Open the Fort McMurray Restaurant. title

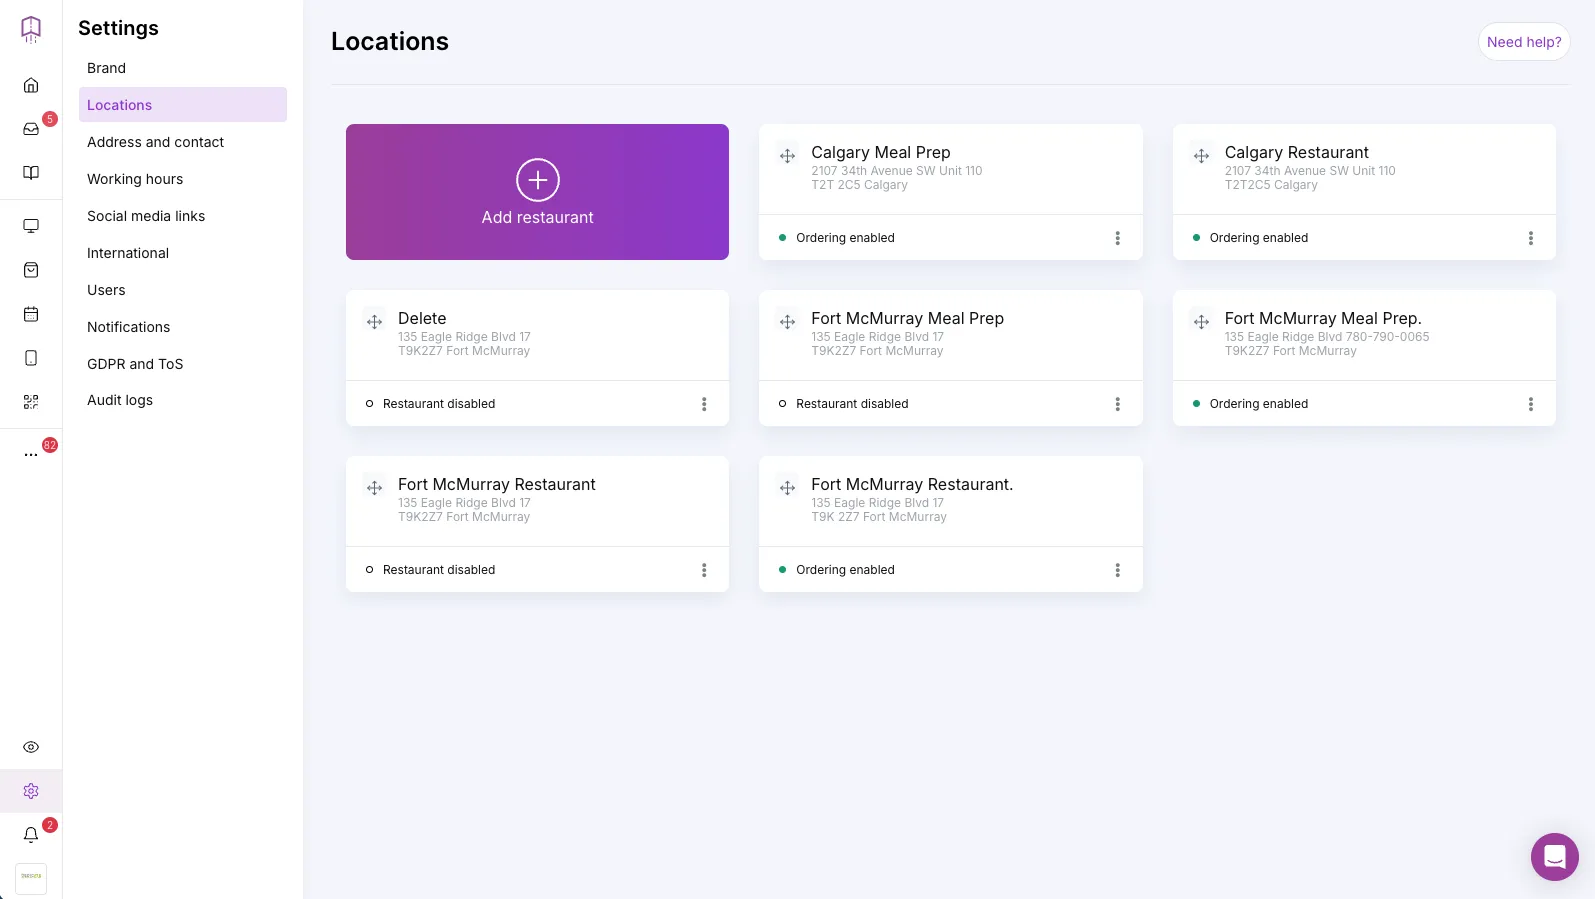[x=912, y=484]
